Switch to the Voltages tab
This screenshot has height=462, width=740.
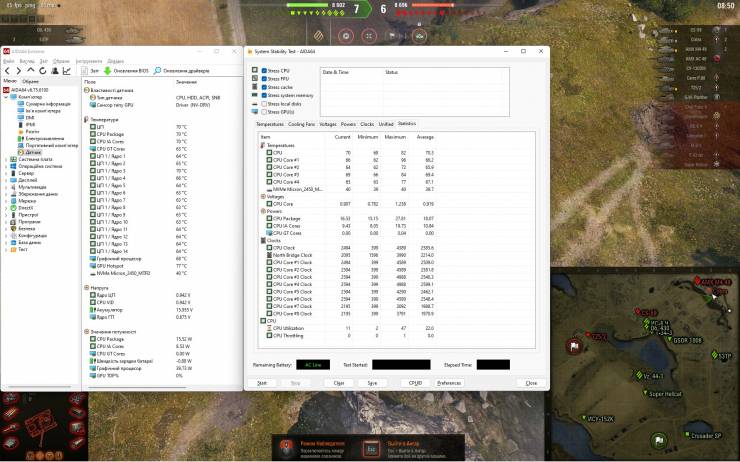[x=328, y=124]
